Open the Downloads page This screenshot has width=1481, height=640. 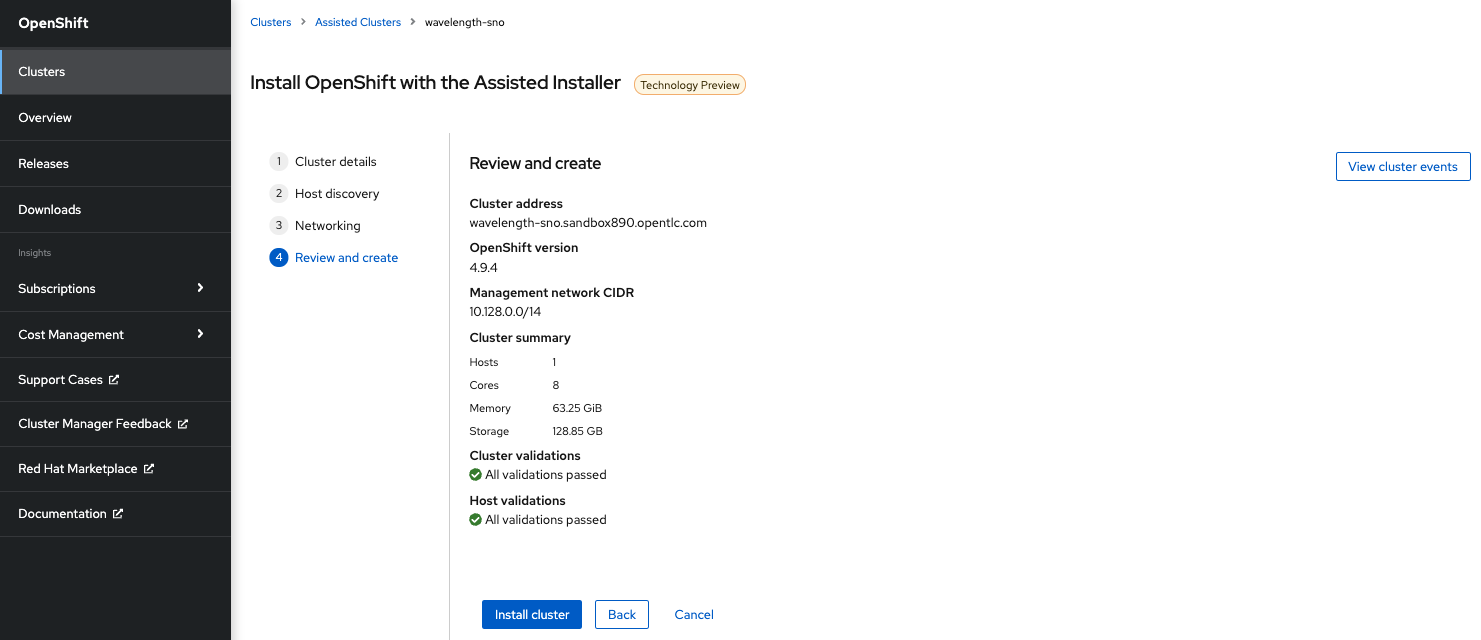click(49, 209)
